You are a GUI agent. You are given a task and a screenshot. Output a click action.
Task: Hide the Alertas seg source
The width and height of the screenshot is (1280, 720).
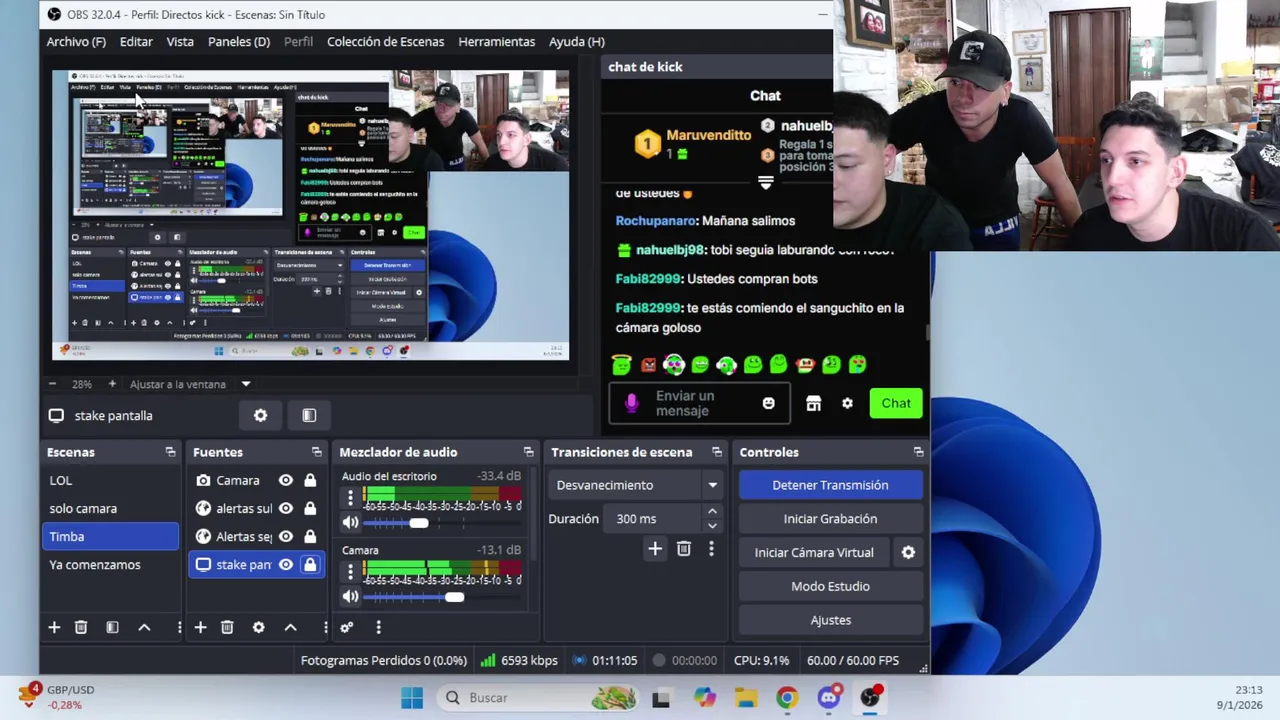click(x=286, y=536)
